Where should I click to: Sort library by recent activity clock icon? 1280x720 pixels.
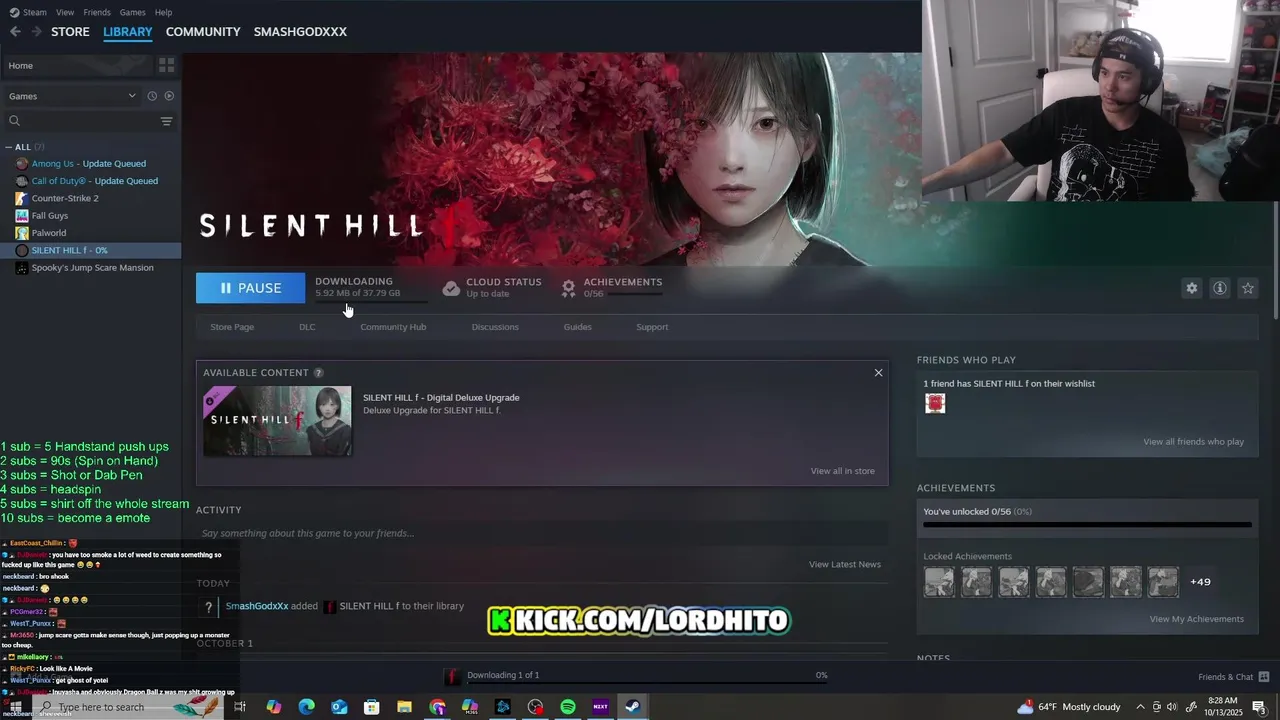[x=152, y=96]
